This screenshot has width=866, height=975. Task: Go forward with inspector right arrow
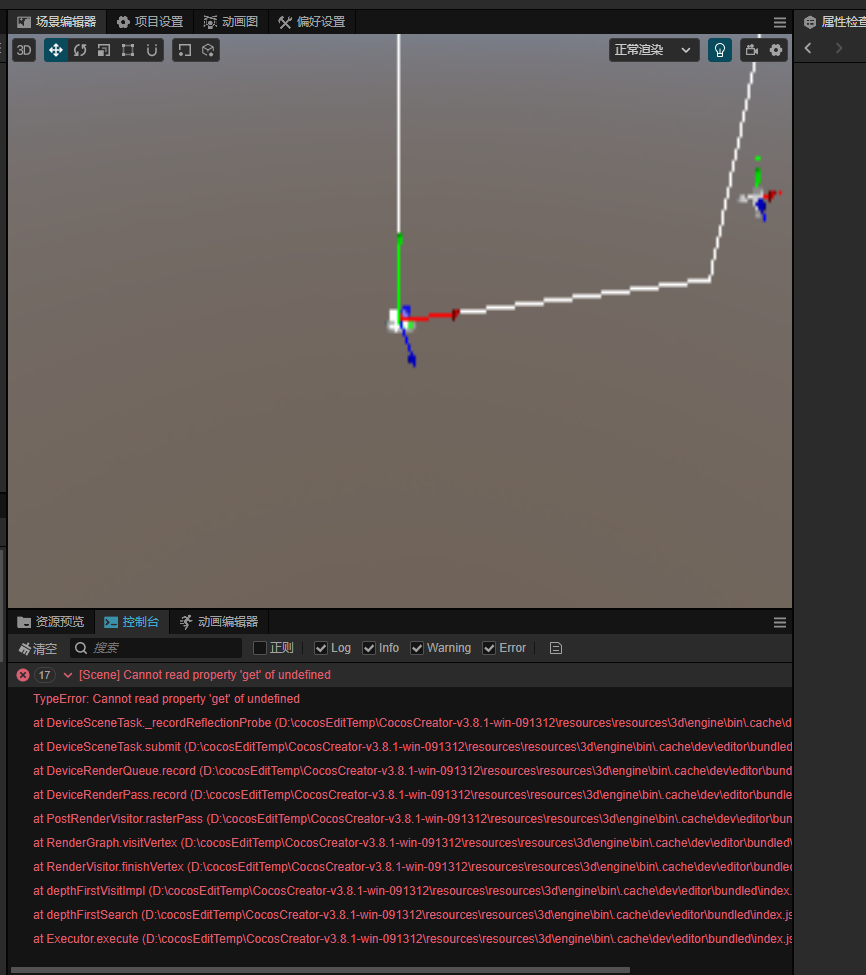pos(839,48)
